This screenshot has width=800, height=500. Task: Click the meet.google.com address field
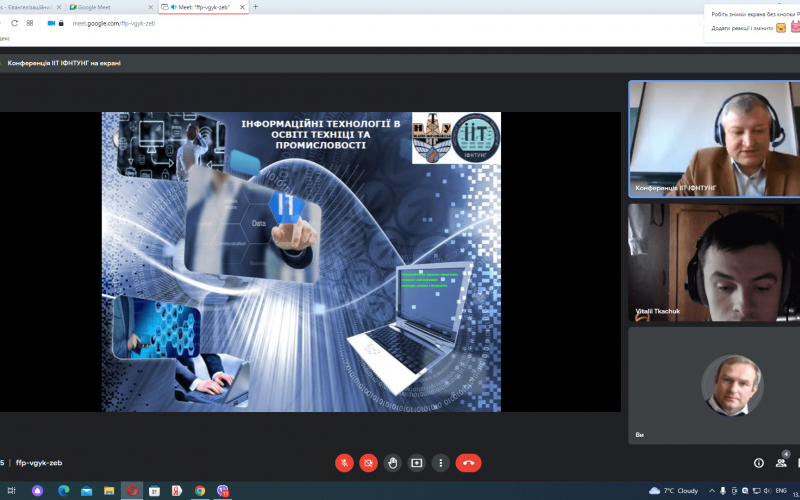point(114,23)
